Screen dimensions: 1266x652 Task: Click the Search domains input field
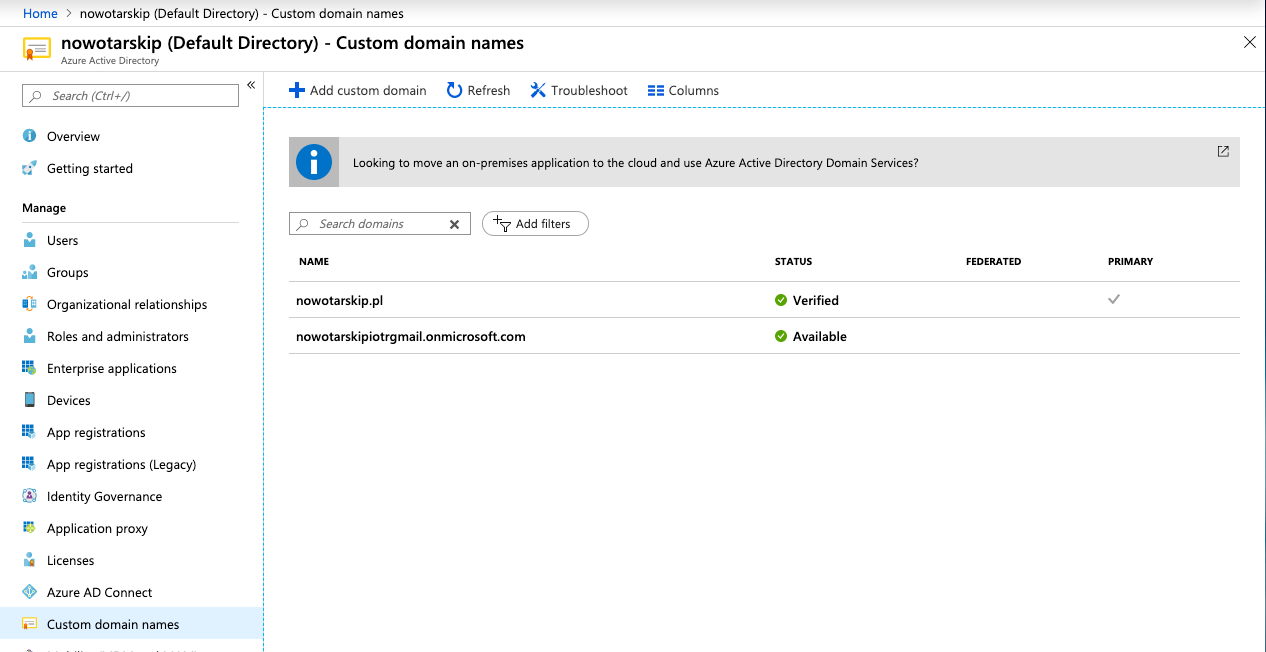click(x=375, y=224)
